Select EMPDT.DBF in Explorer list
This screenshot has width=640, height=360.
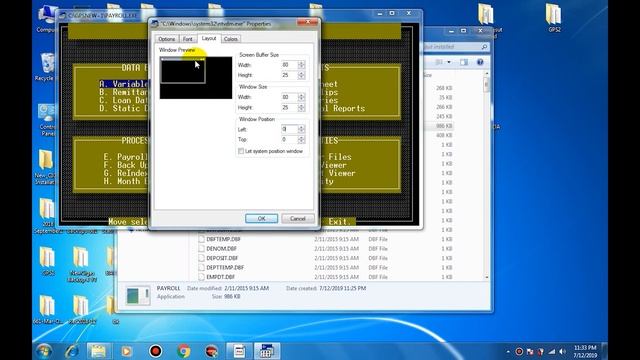point(220,277)
